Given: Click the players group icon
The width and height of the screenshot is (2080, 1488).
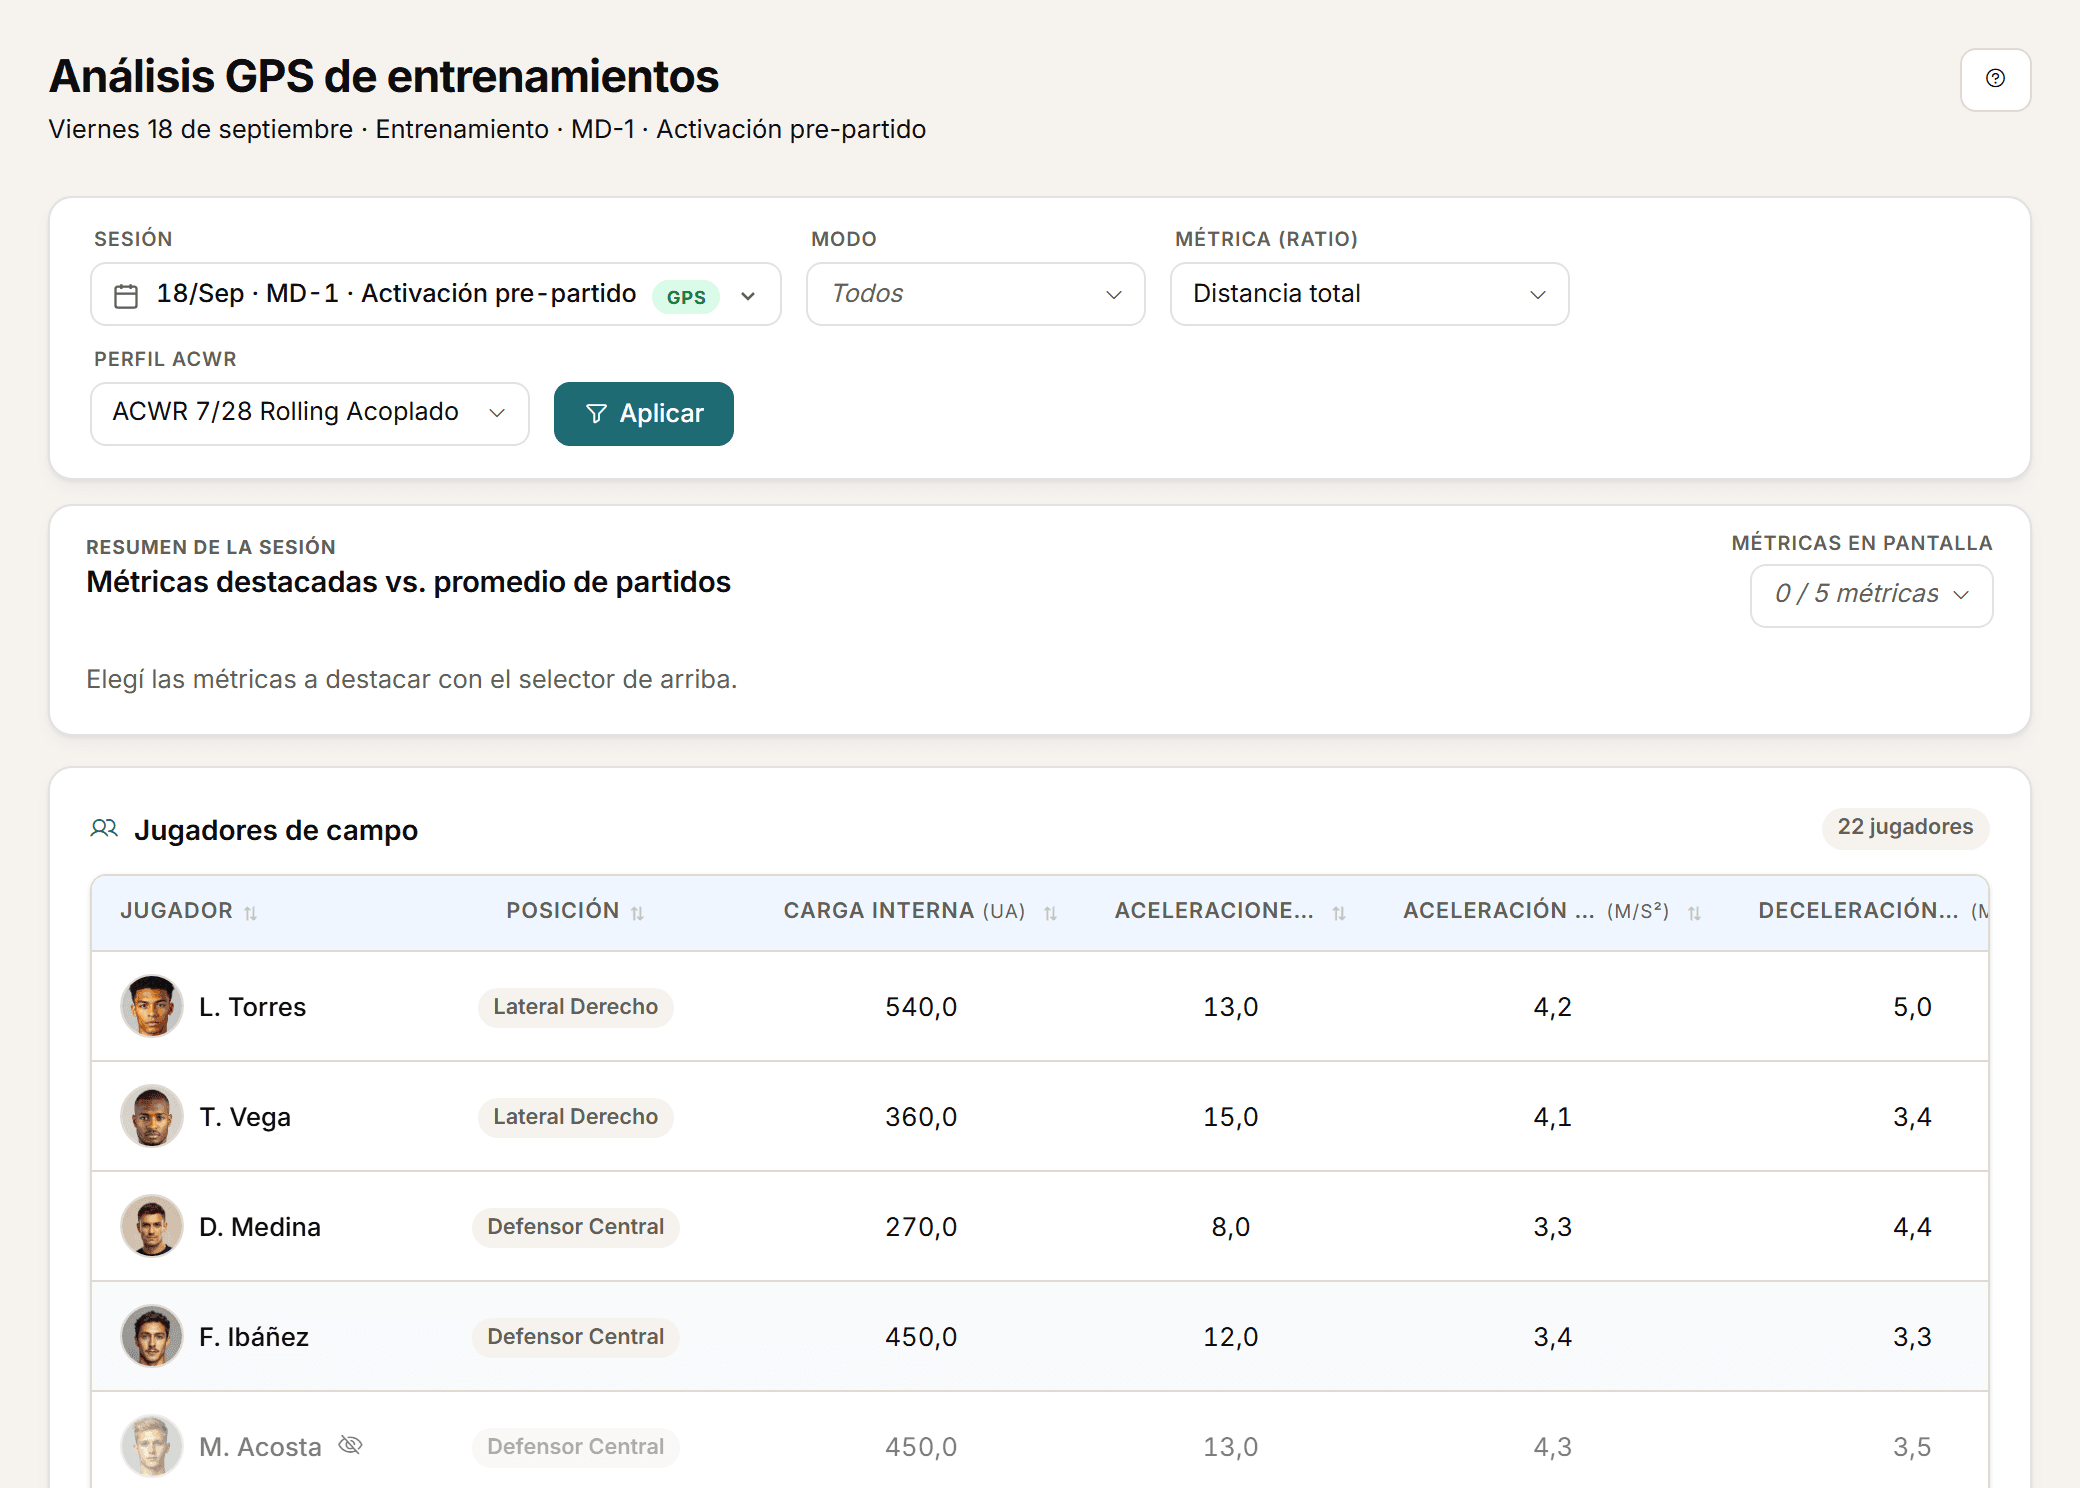Looking at the screenshot, I should 104,829.
